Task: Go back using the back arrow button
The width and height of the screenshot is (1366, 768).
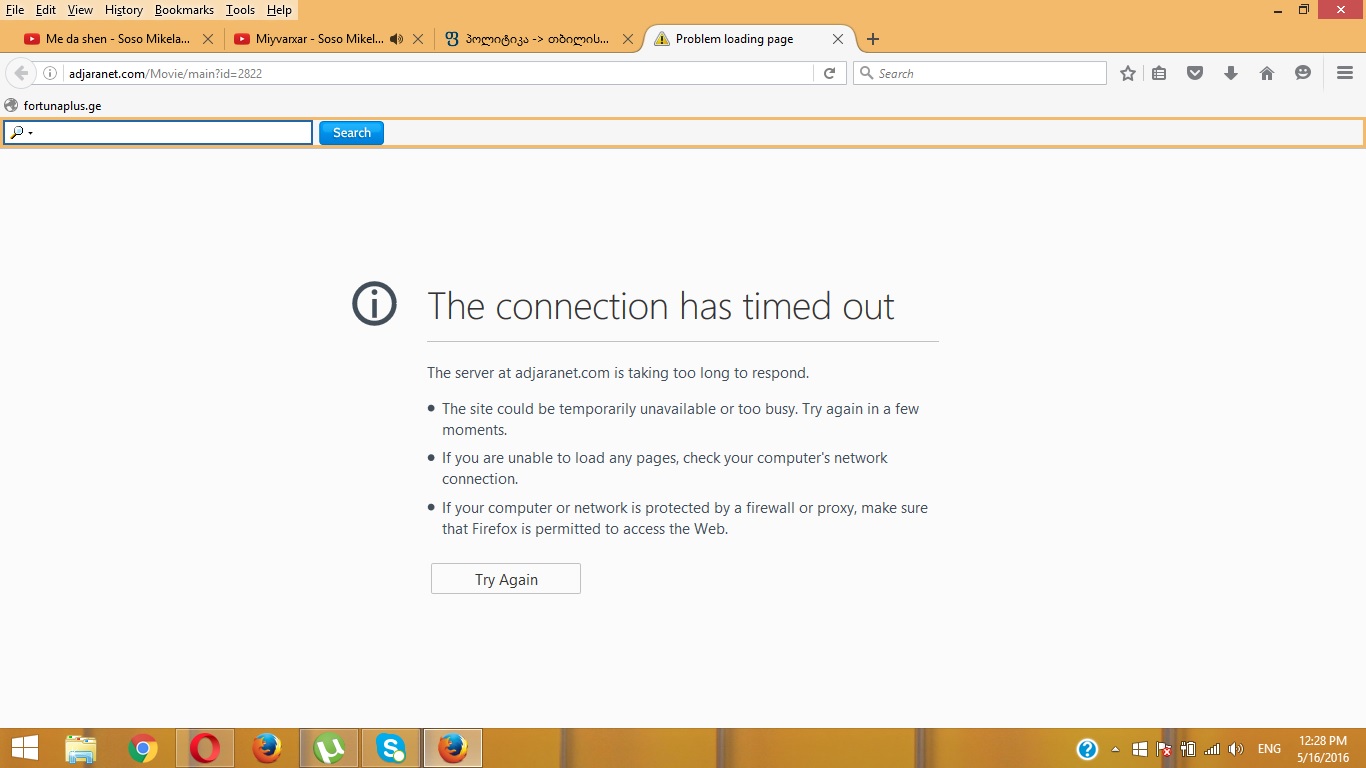Action: [20, 73]
